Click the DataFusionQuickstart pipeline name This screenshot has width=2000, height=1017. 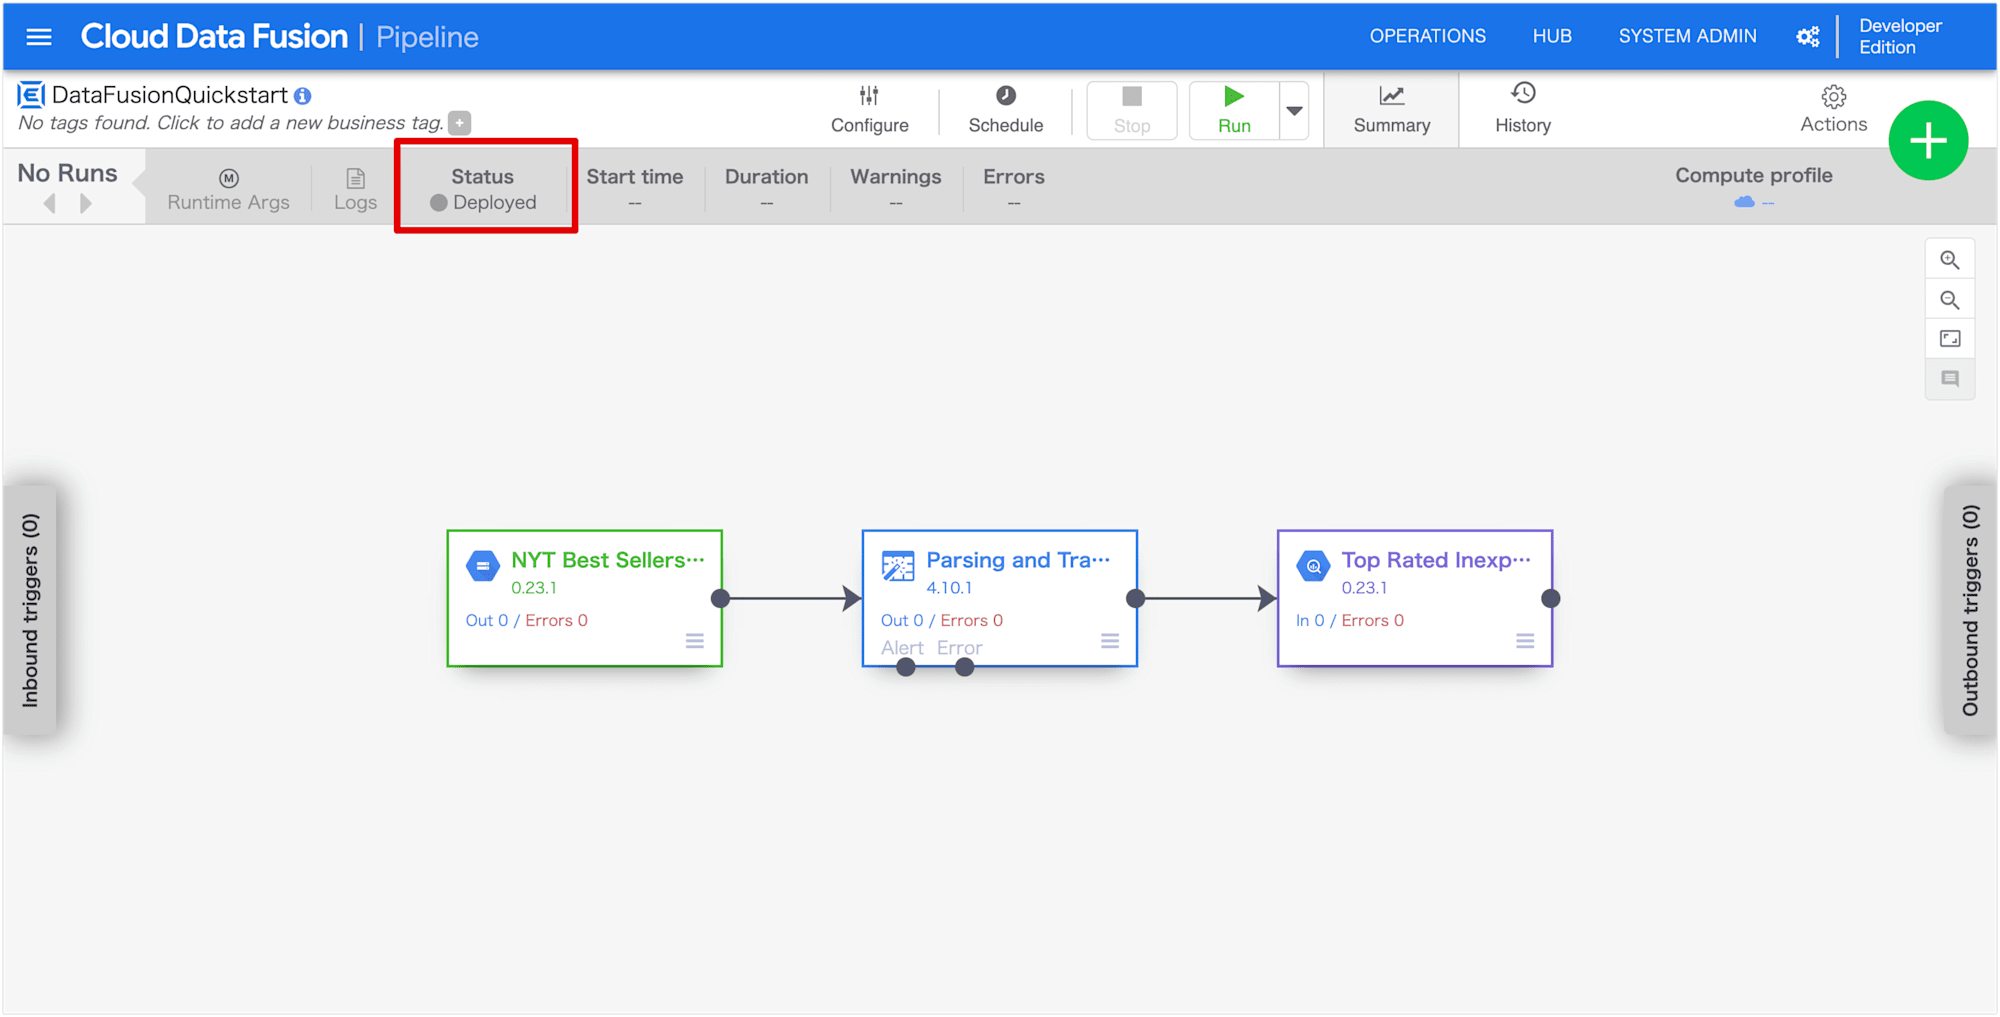pos(169,95)
